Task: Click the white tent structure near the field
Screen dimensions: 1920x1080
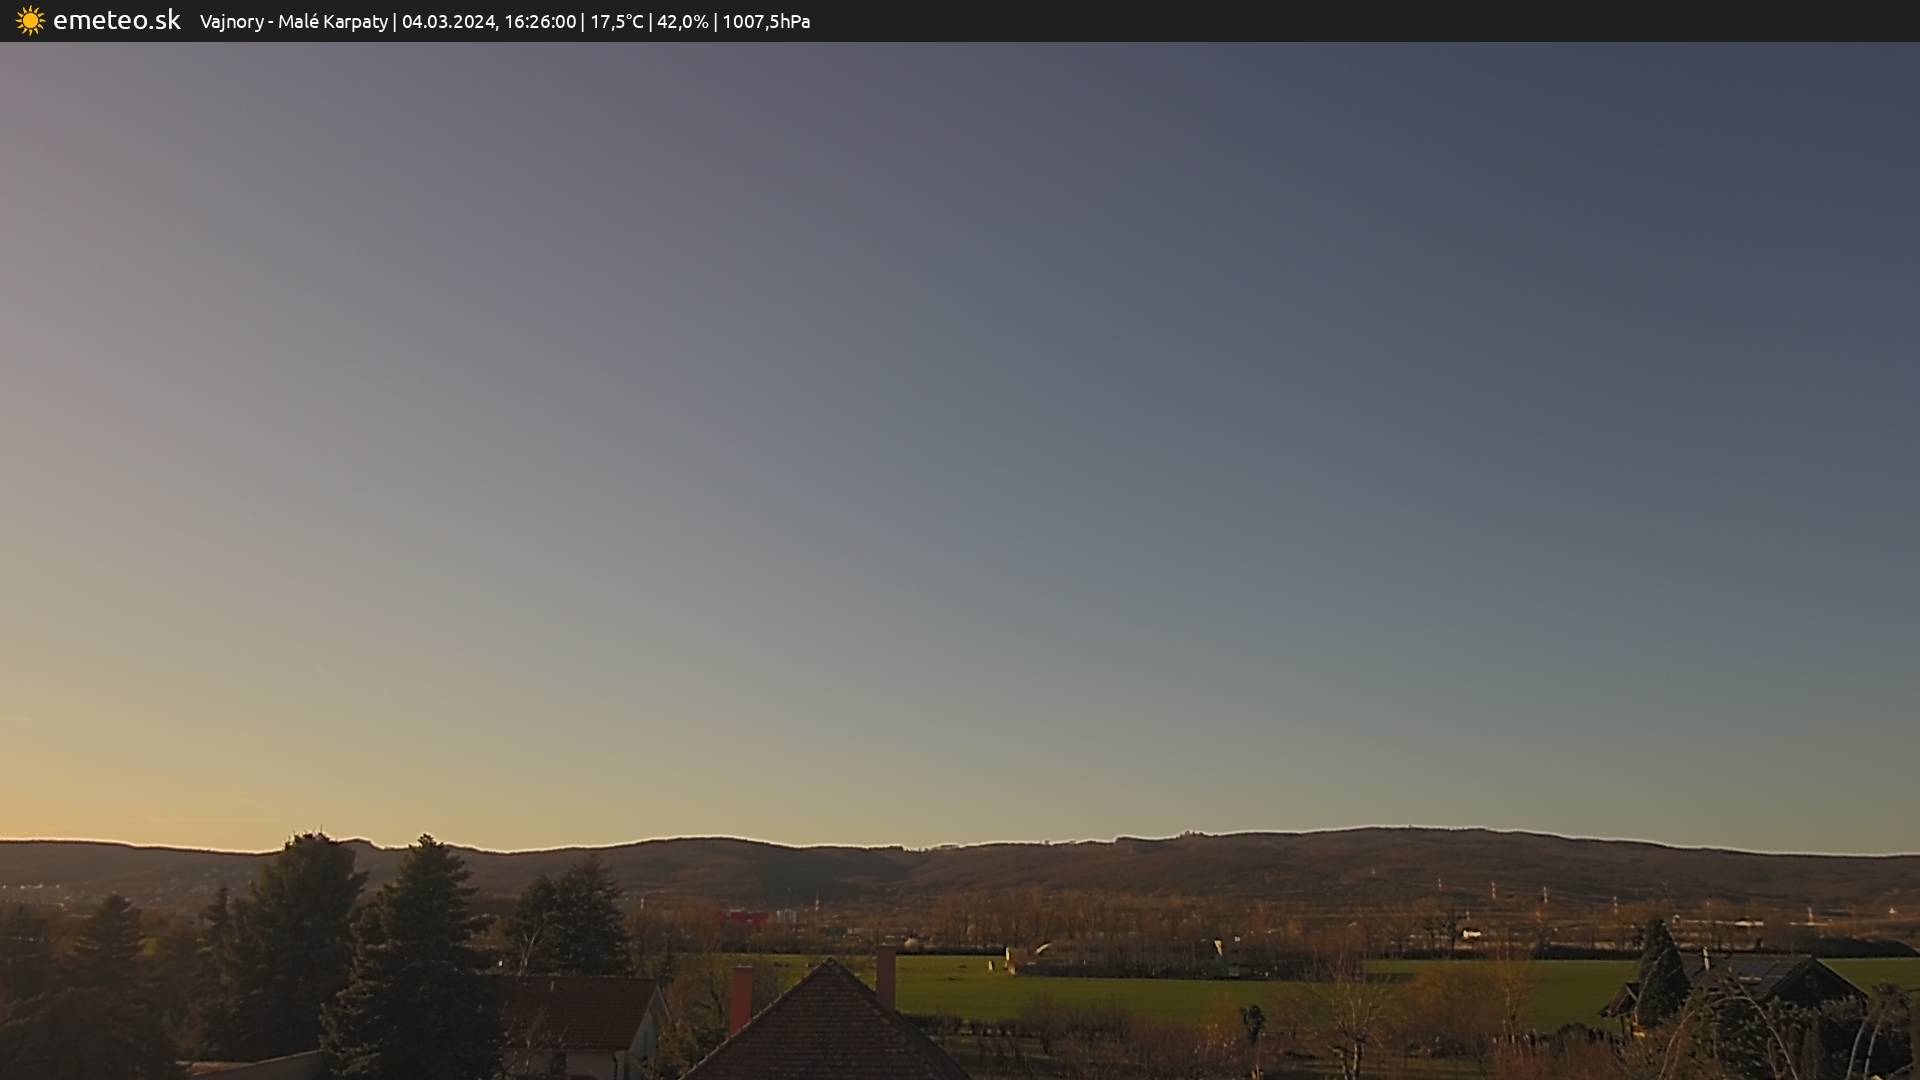Action: pos(1040,949)
